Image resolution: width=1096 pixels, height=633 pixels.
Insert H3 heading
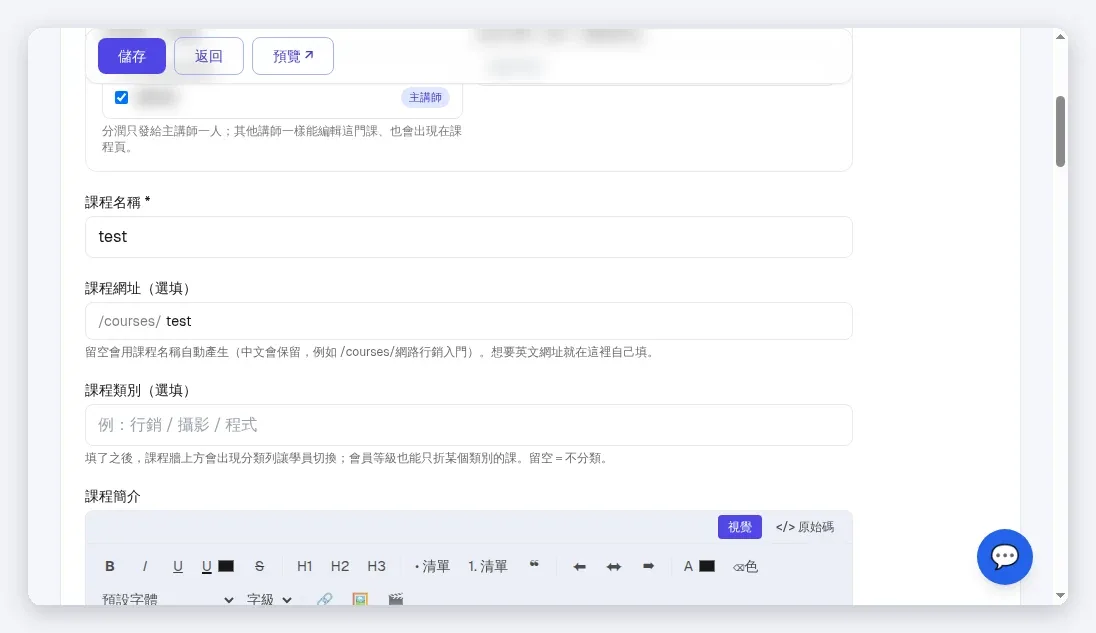[377, 567]
